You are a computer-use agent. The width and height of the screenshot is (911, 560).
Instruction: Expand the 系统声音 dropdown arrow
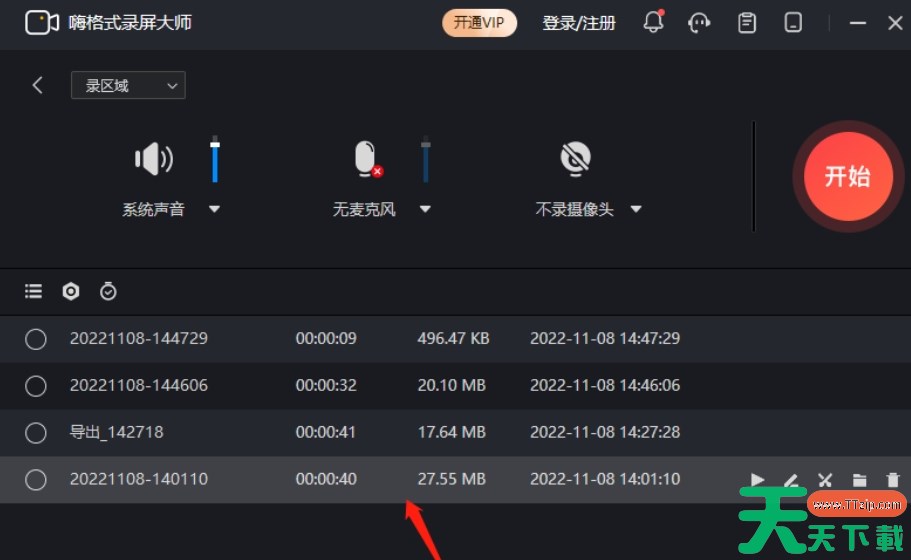pos(214,210)
